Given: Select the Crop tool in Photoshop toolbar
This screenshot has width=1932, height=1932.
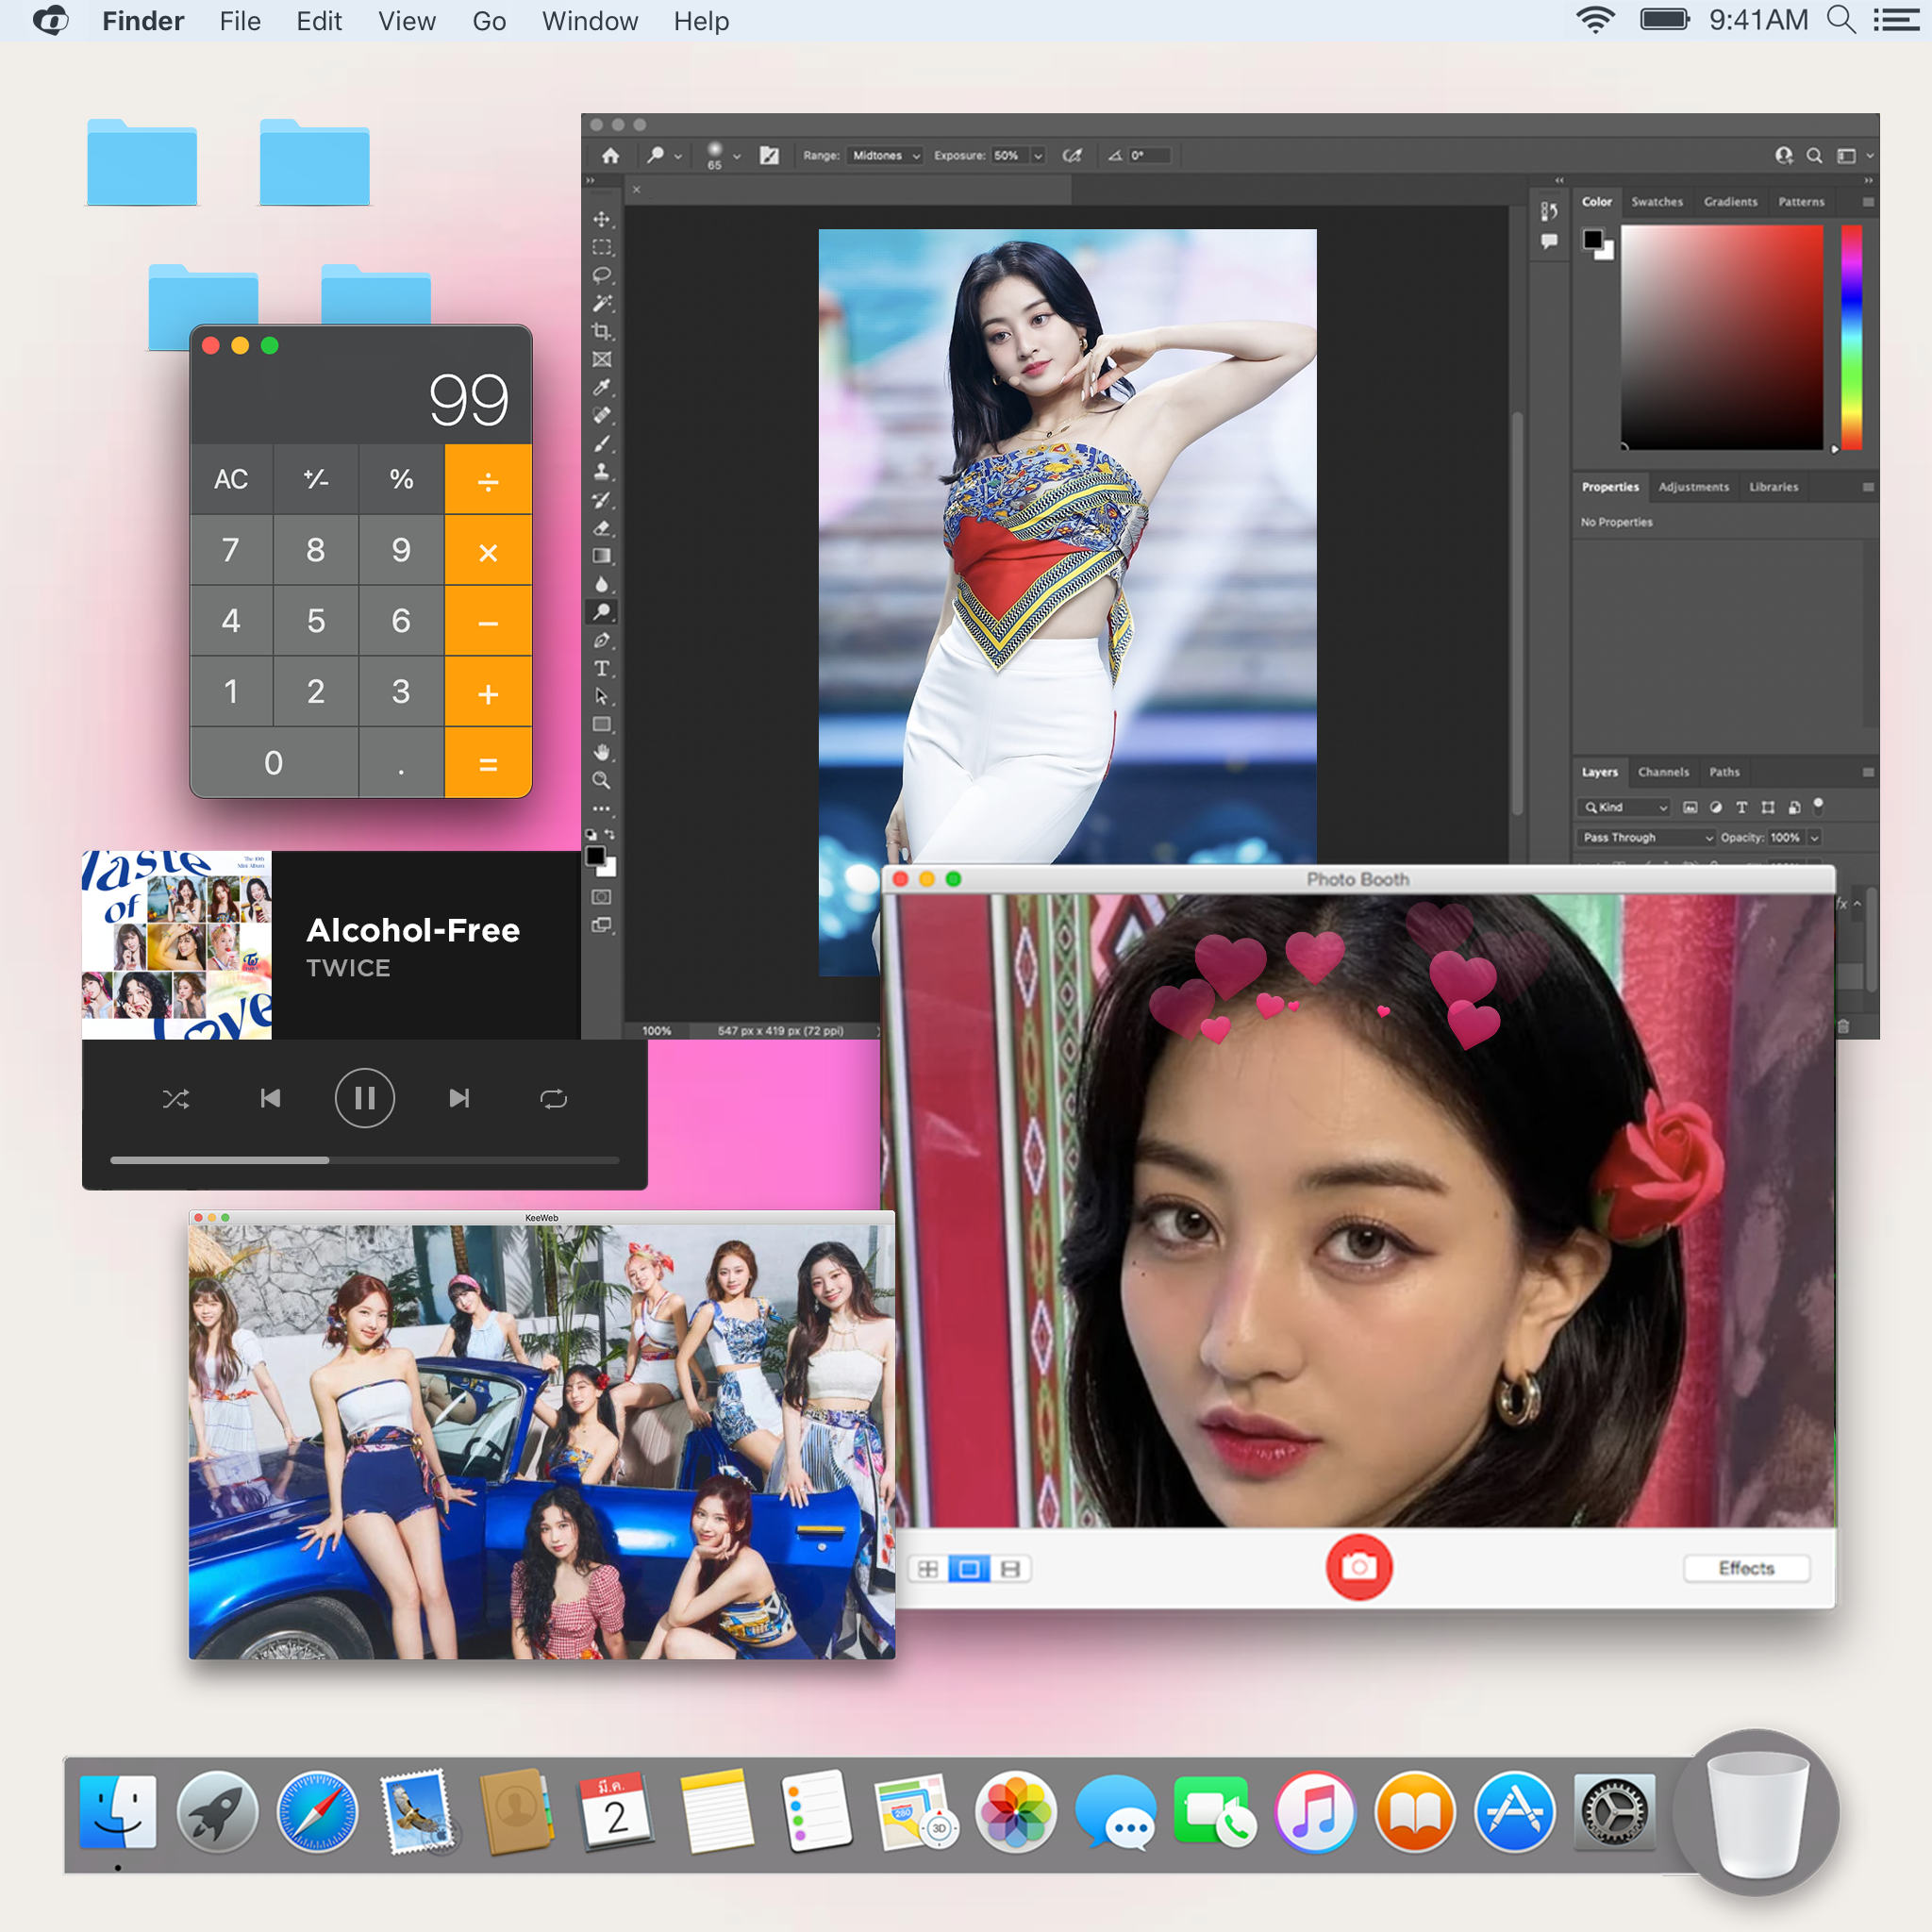Looking at the screenshot, I should click(601, 331).
